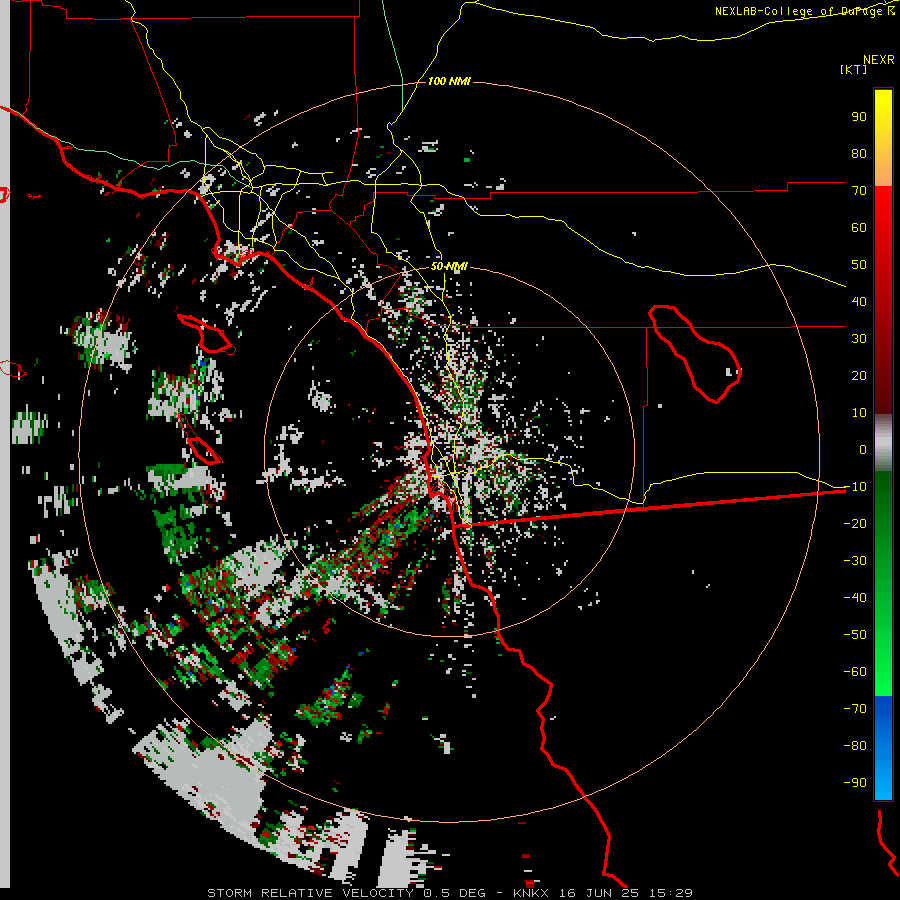Select the 100 NMI range ring label
Image resolution: width=900 pixels, height=900 pixels.
coord(449,82)
